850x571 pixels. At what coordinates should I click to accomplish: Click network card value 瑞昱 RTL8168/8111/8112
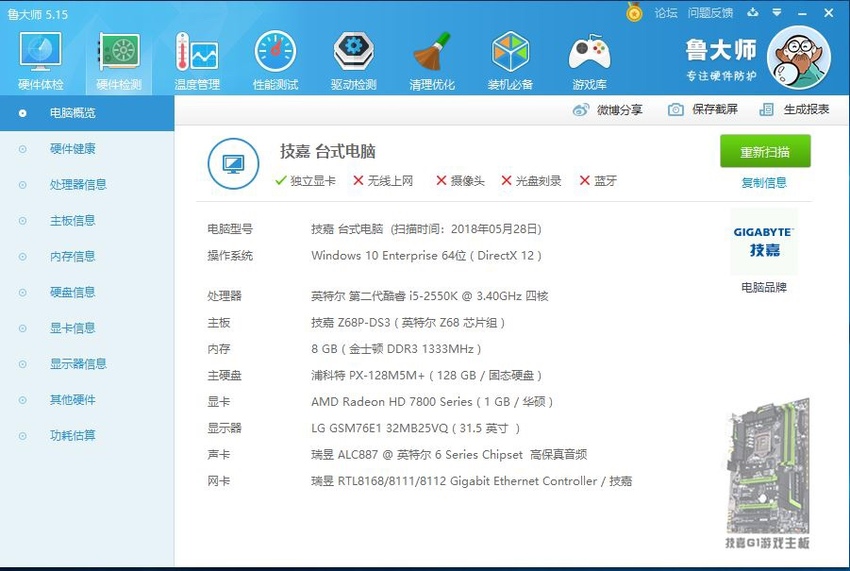click(x=471, y=481)
